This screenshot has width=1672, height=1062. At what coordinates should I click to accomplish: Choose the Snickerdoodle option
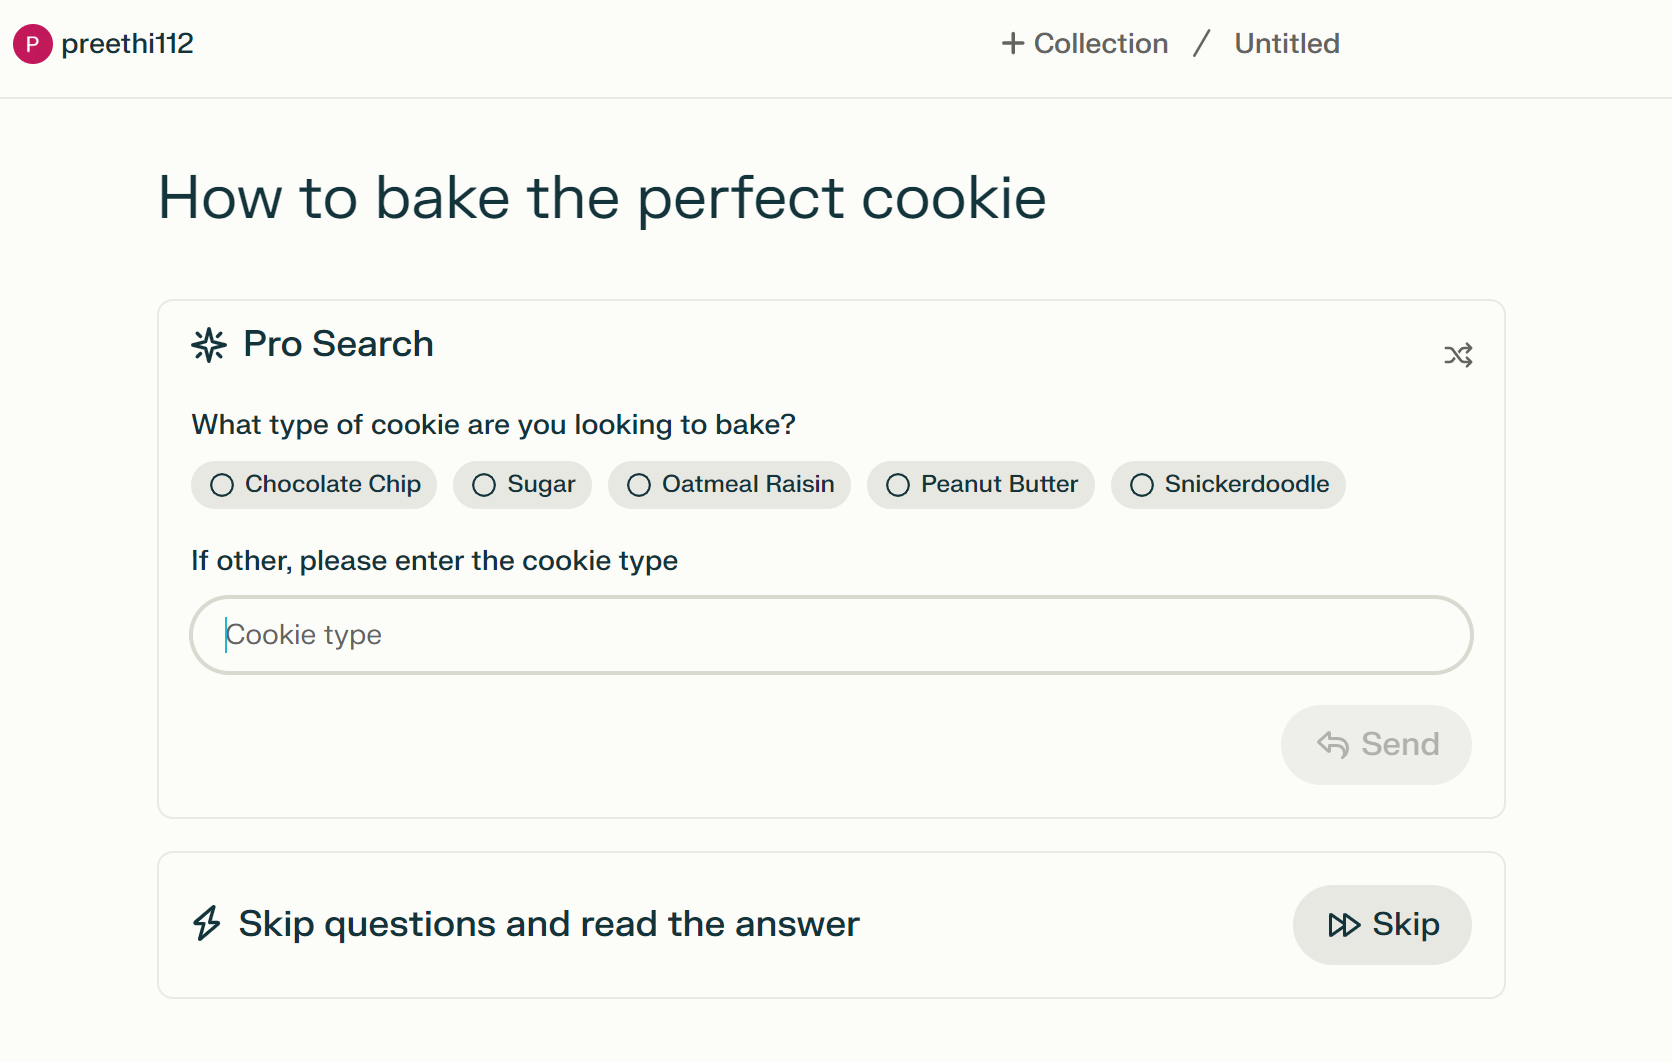pyautogui.click(x=1229, y=485)
